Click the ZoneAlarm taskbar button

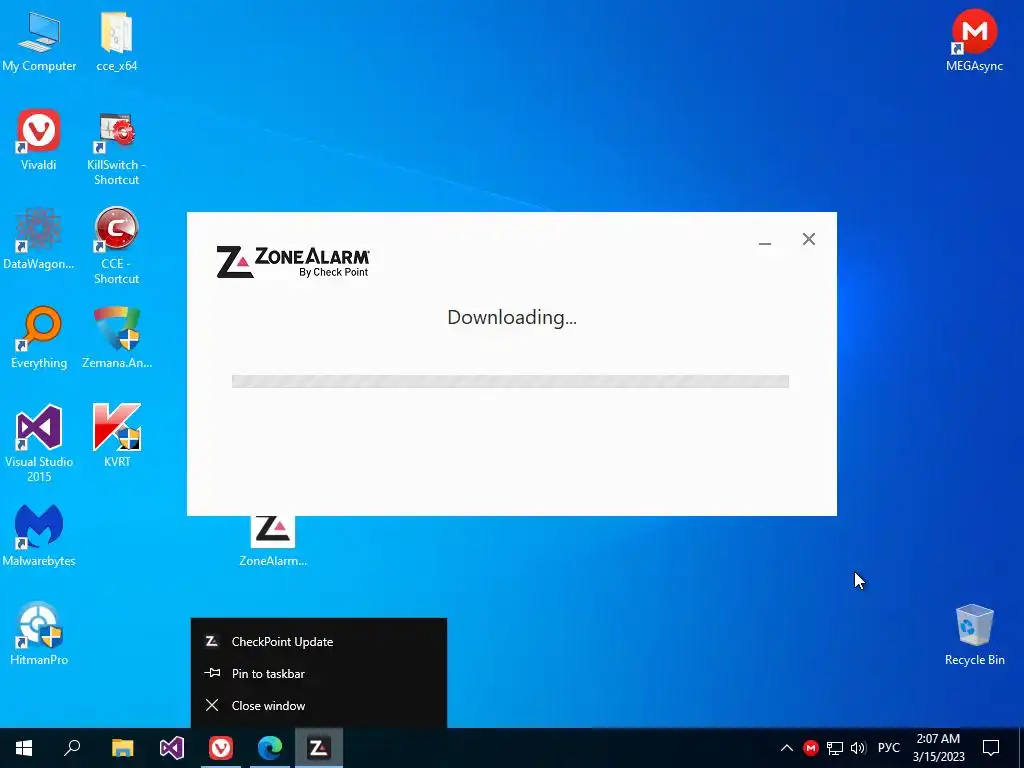tap(319, 748)
